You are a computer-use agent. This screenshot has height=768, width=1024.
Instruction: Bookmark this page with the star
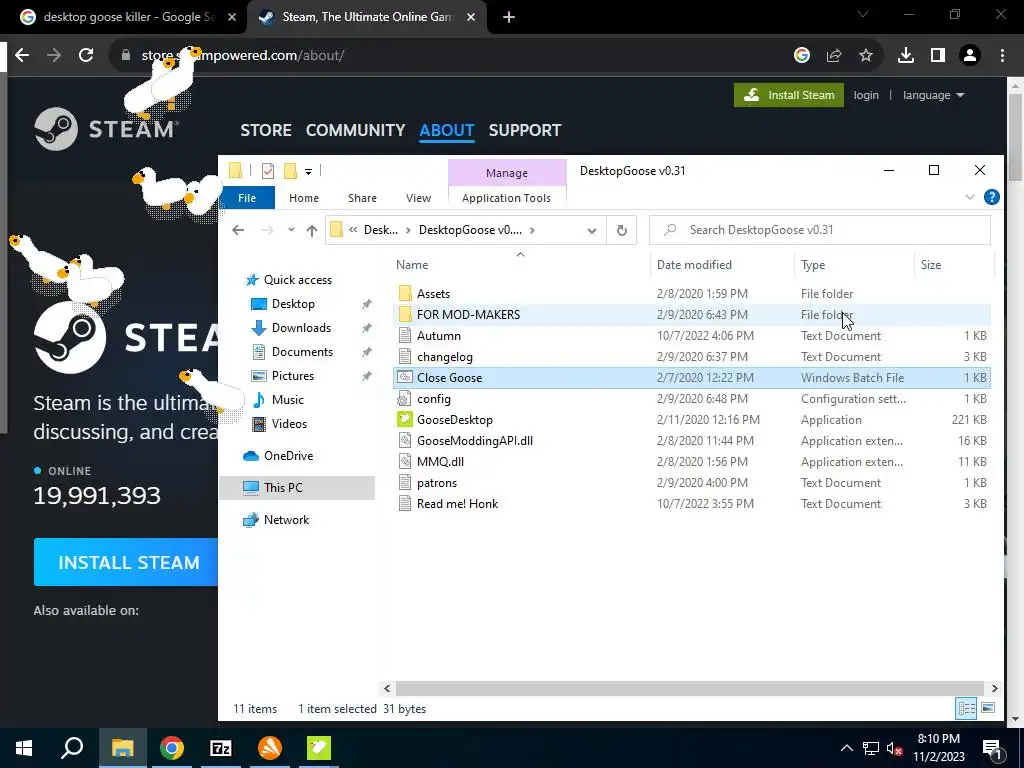pyautogui.click(x=866, y=56)
